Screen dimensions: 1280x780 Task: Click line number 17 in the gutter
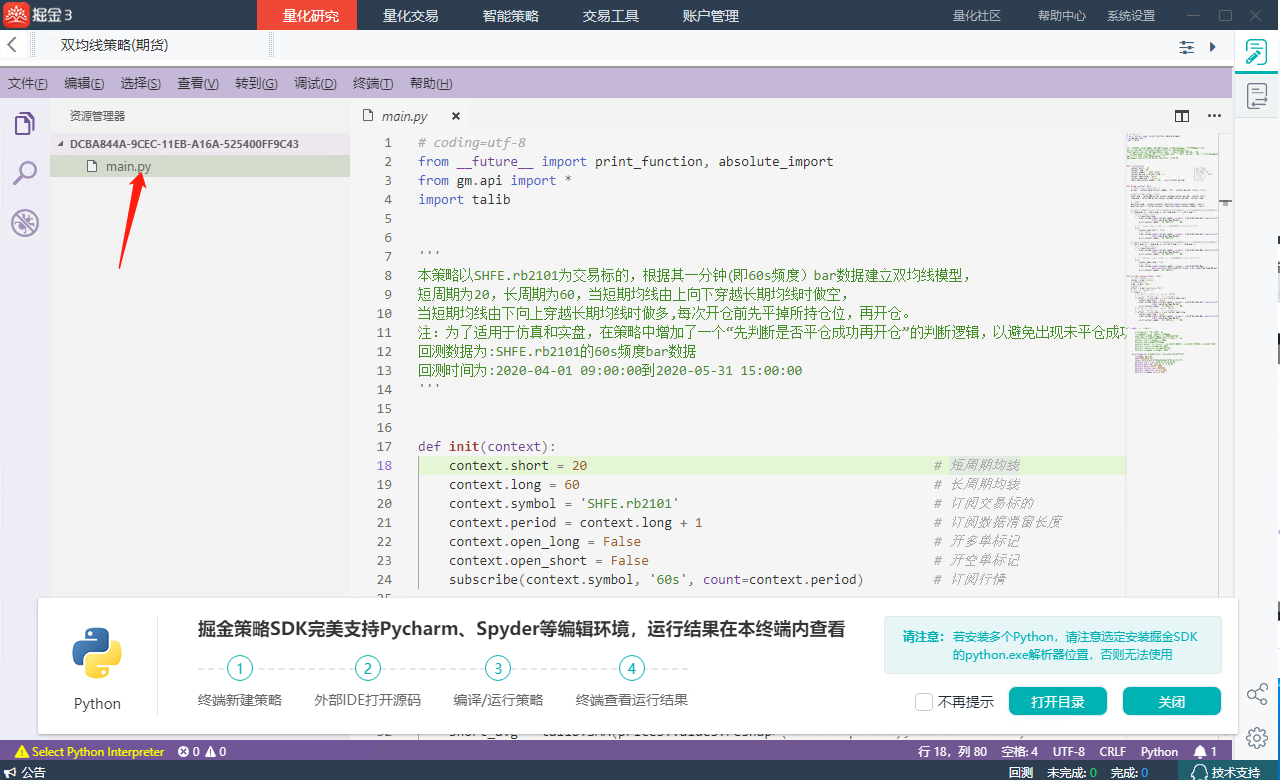[385, 446]
